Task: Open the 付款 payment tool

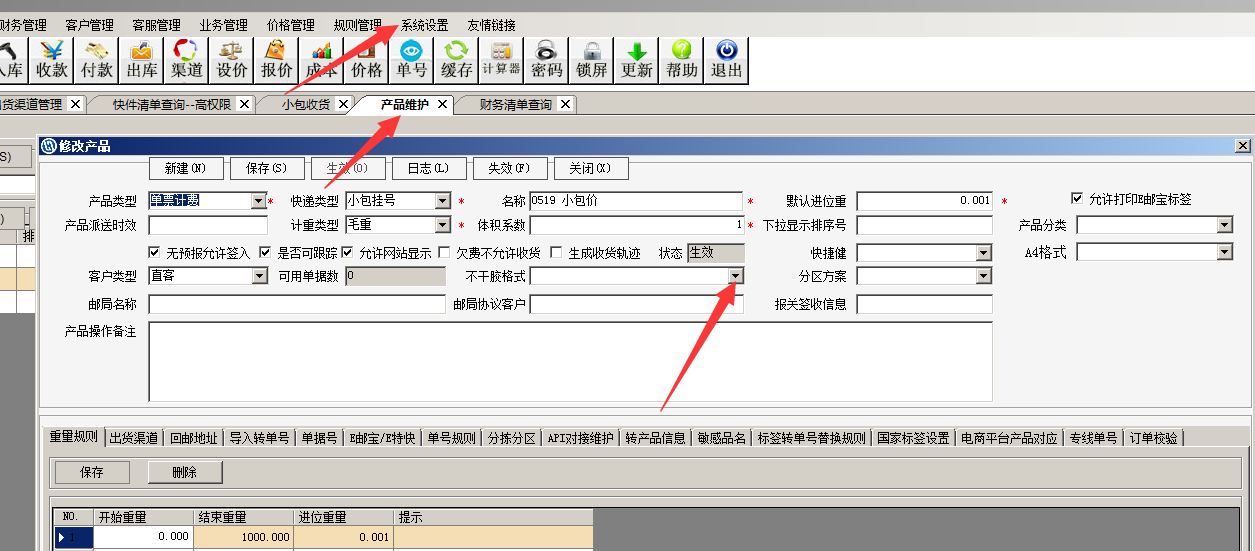Action: (97, 59)
